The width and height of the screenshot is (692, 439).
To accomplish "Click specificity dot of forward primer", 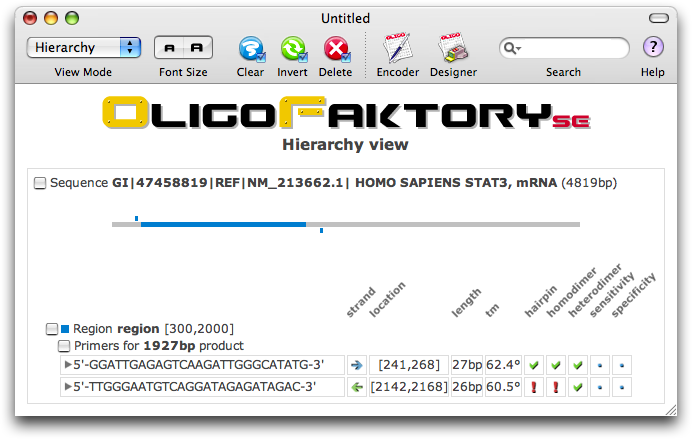I will tap(622, 365).
